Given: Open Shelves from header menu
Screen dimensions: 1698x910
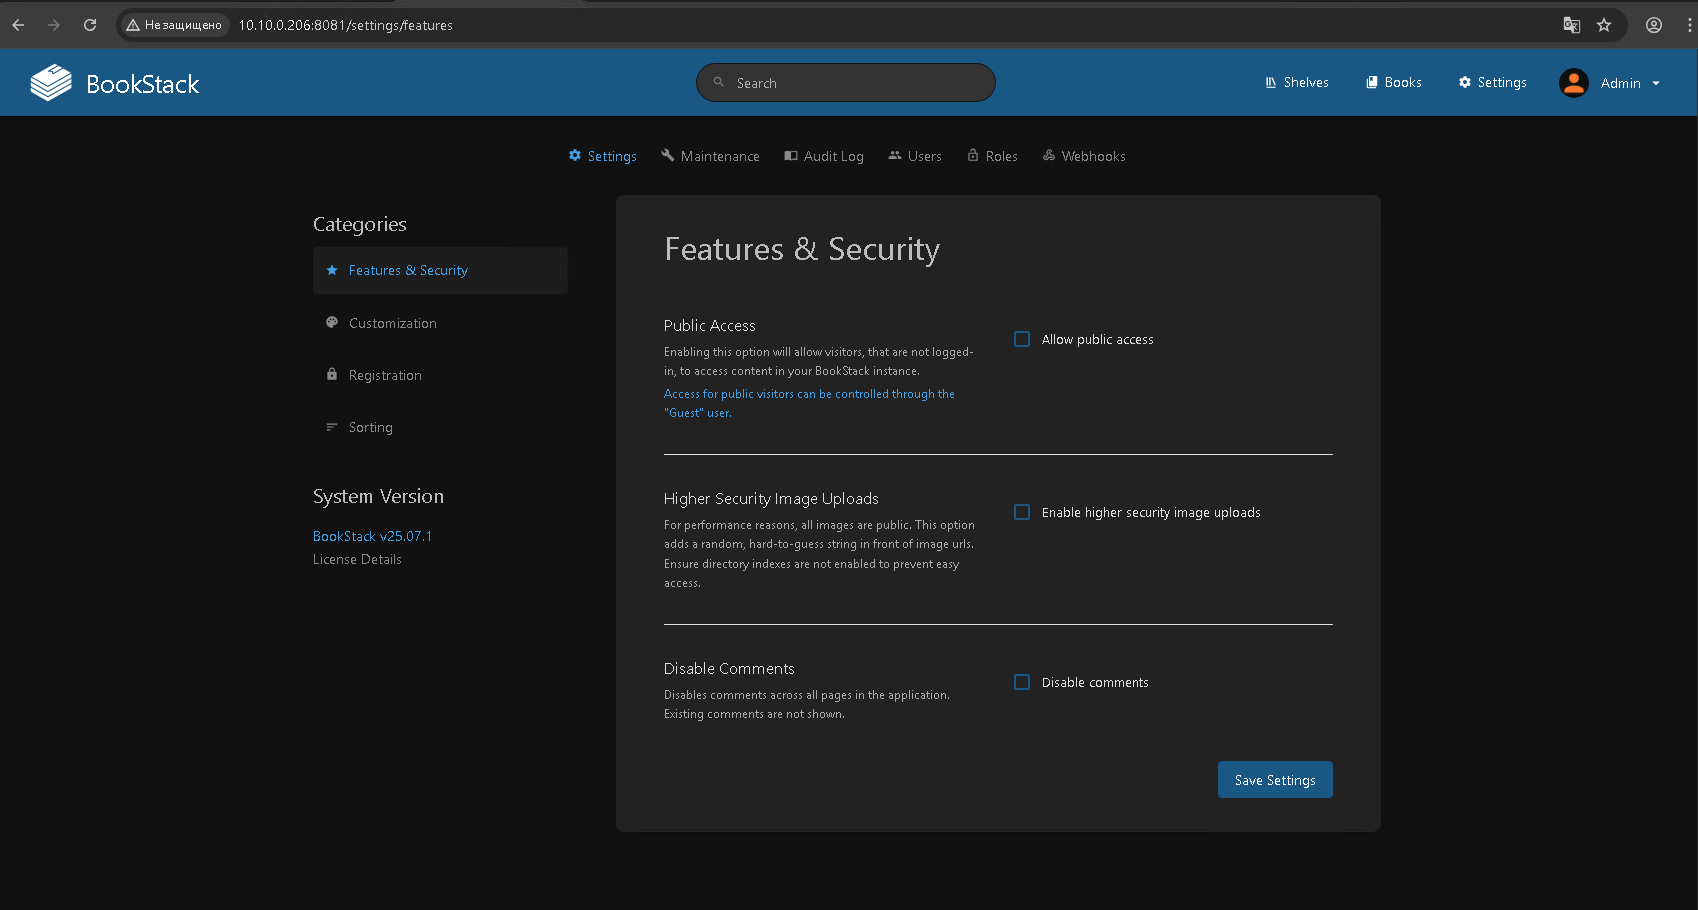Looking at the screenshot, I should click(1297, 83).
